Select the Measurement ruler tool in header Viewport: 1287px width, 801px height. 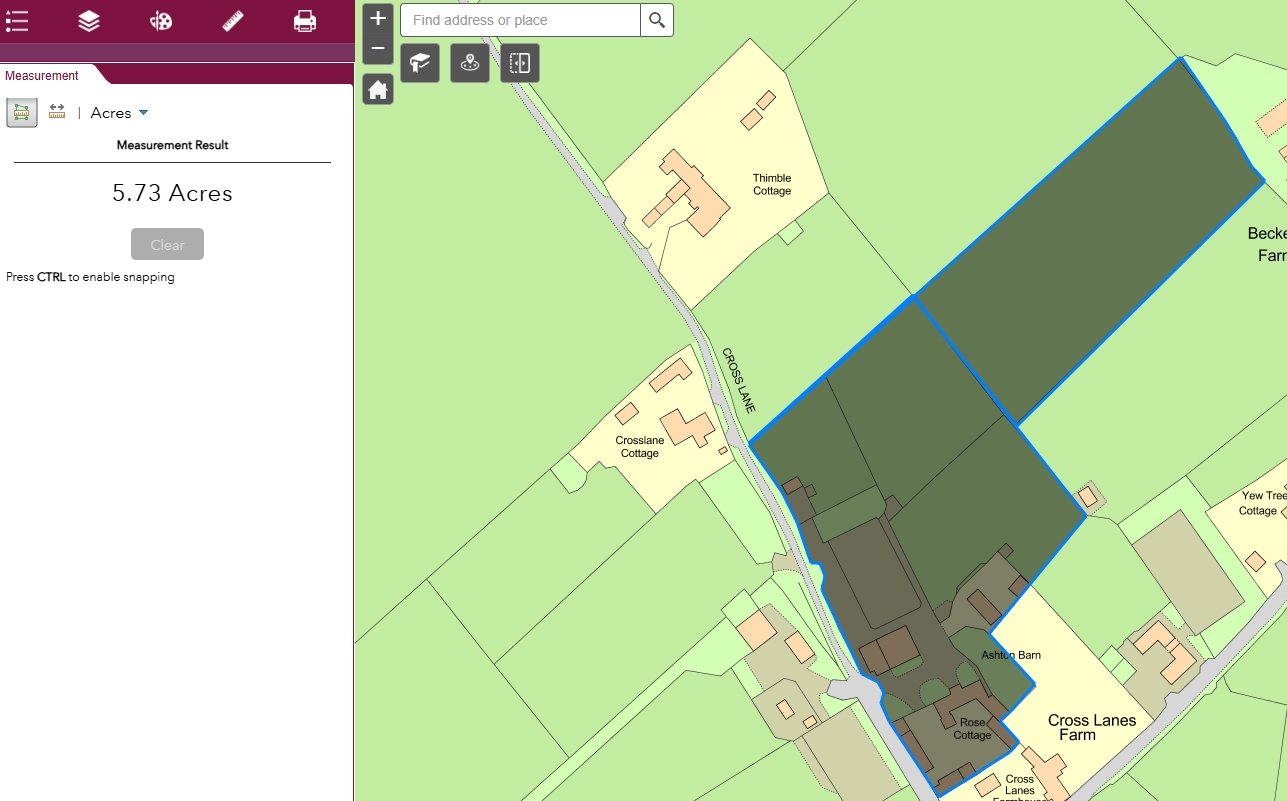233,21
